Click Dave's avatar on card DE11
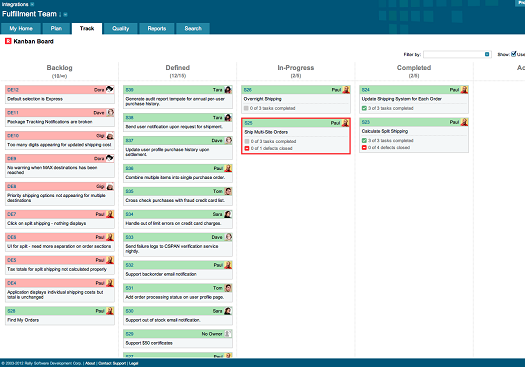The image size is (525, 367). 110,113
